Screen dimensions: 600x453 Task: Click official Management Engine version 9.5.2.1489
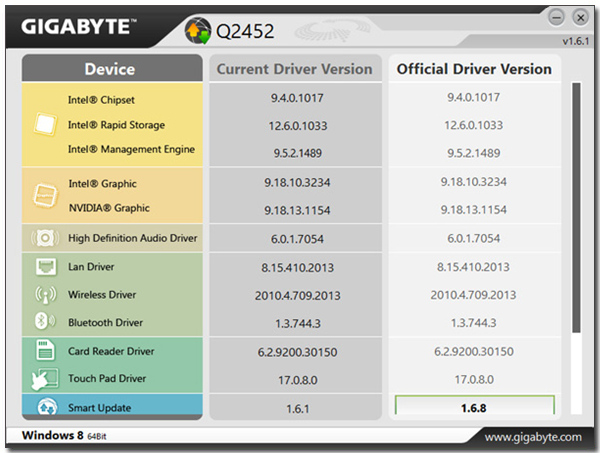[473, 153]
